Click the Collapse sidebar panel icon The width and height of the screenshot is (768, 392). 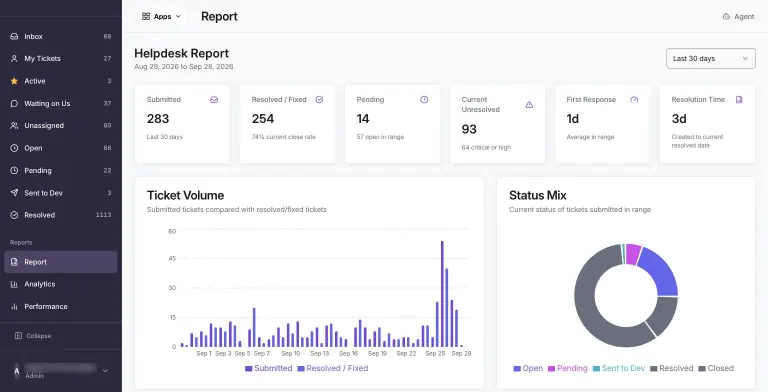(19, 336)
